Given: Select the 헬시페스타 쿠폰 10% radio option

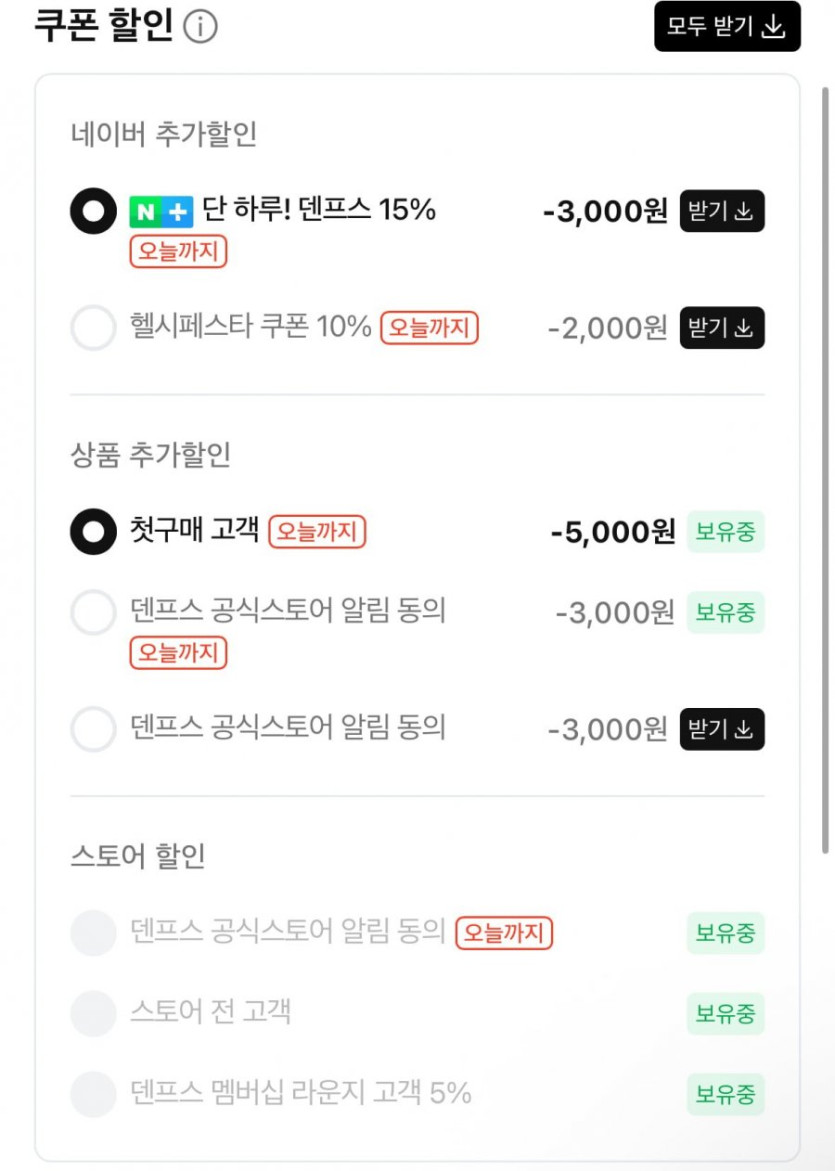Looking at the screenshot, I should 93,328.
